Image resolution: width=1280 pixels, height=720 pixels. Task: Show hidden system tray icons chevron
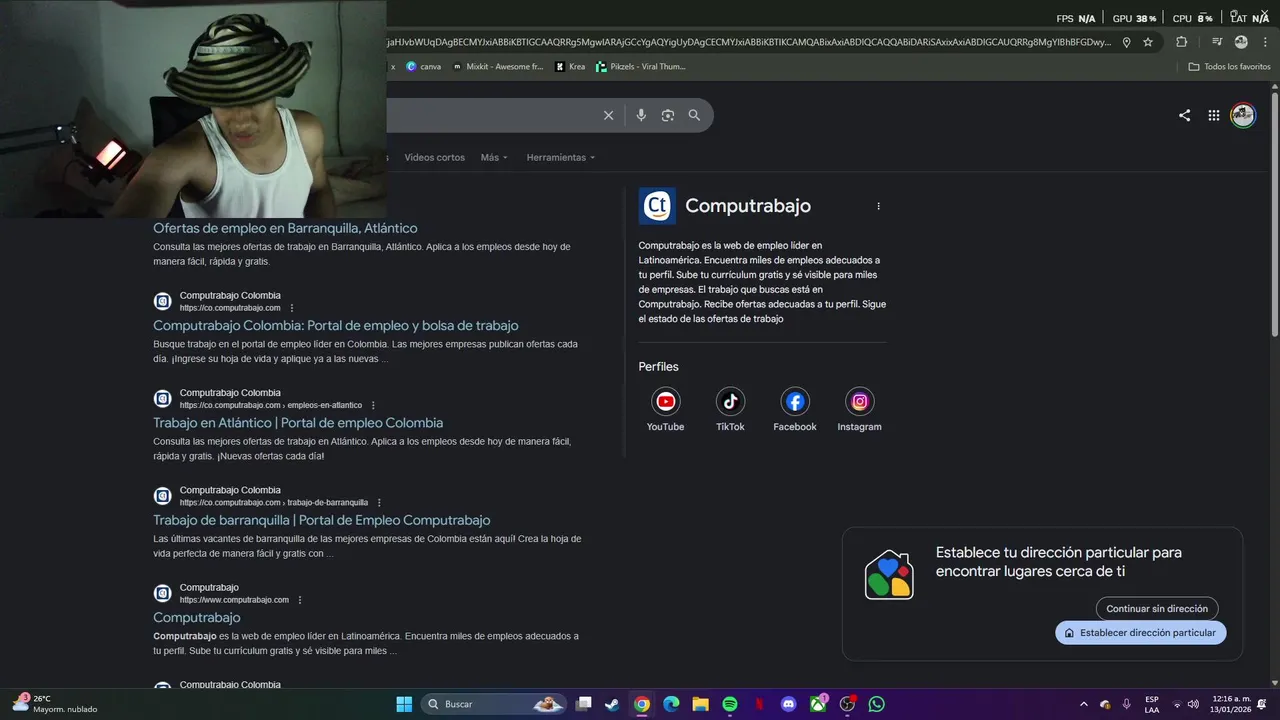(1083, 704)
